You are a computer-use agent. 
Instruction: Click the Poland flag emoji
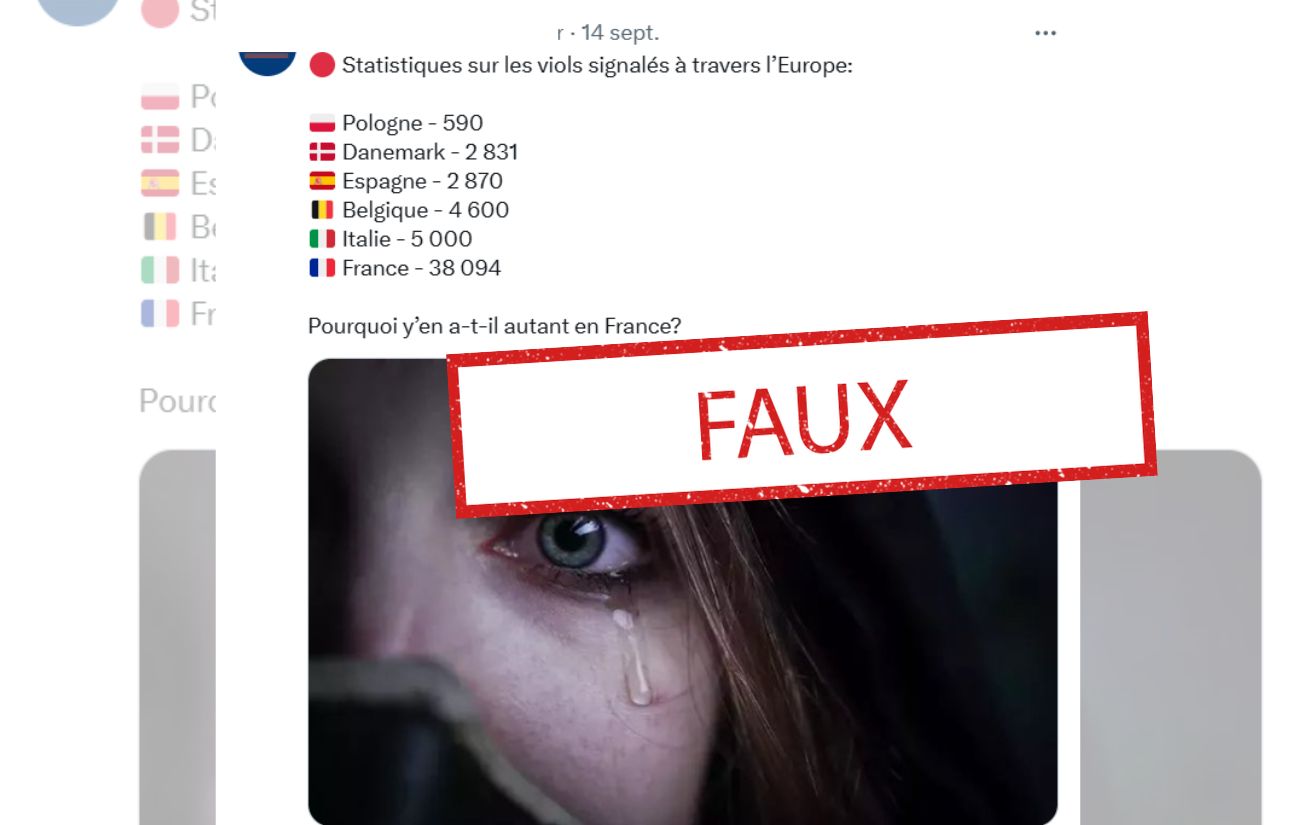tap(322, 124)
